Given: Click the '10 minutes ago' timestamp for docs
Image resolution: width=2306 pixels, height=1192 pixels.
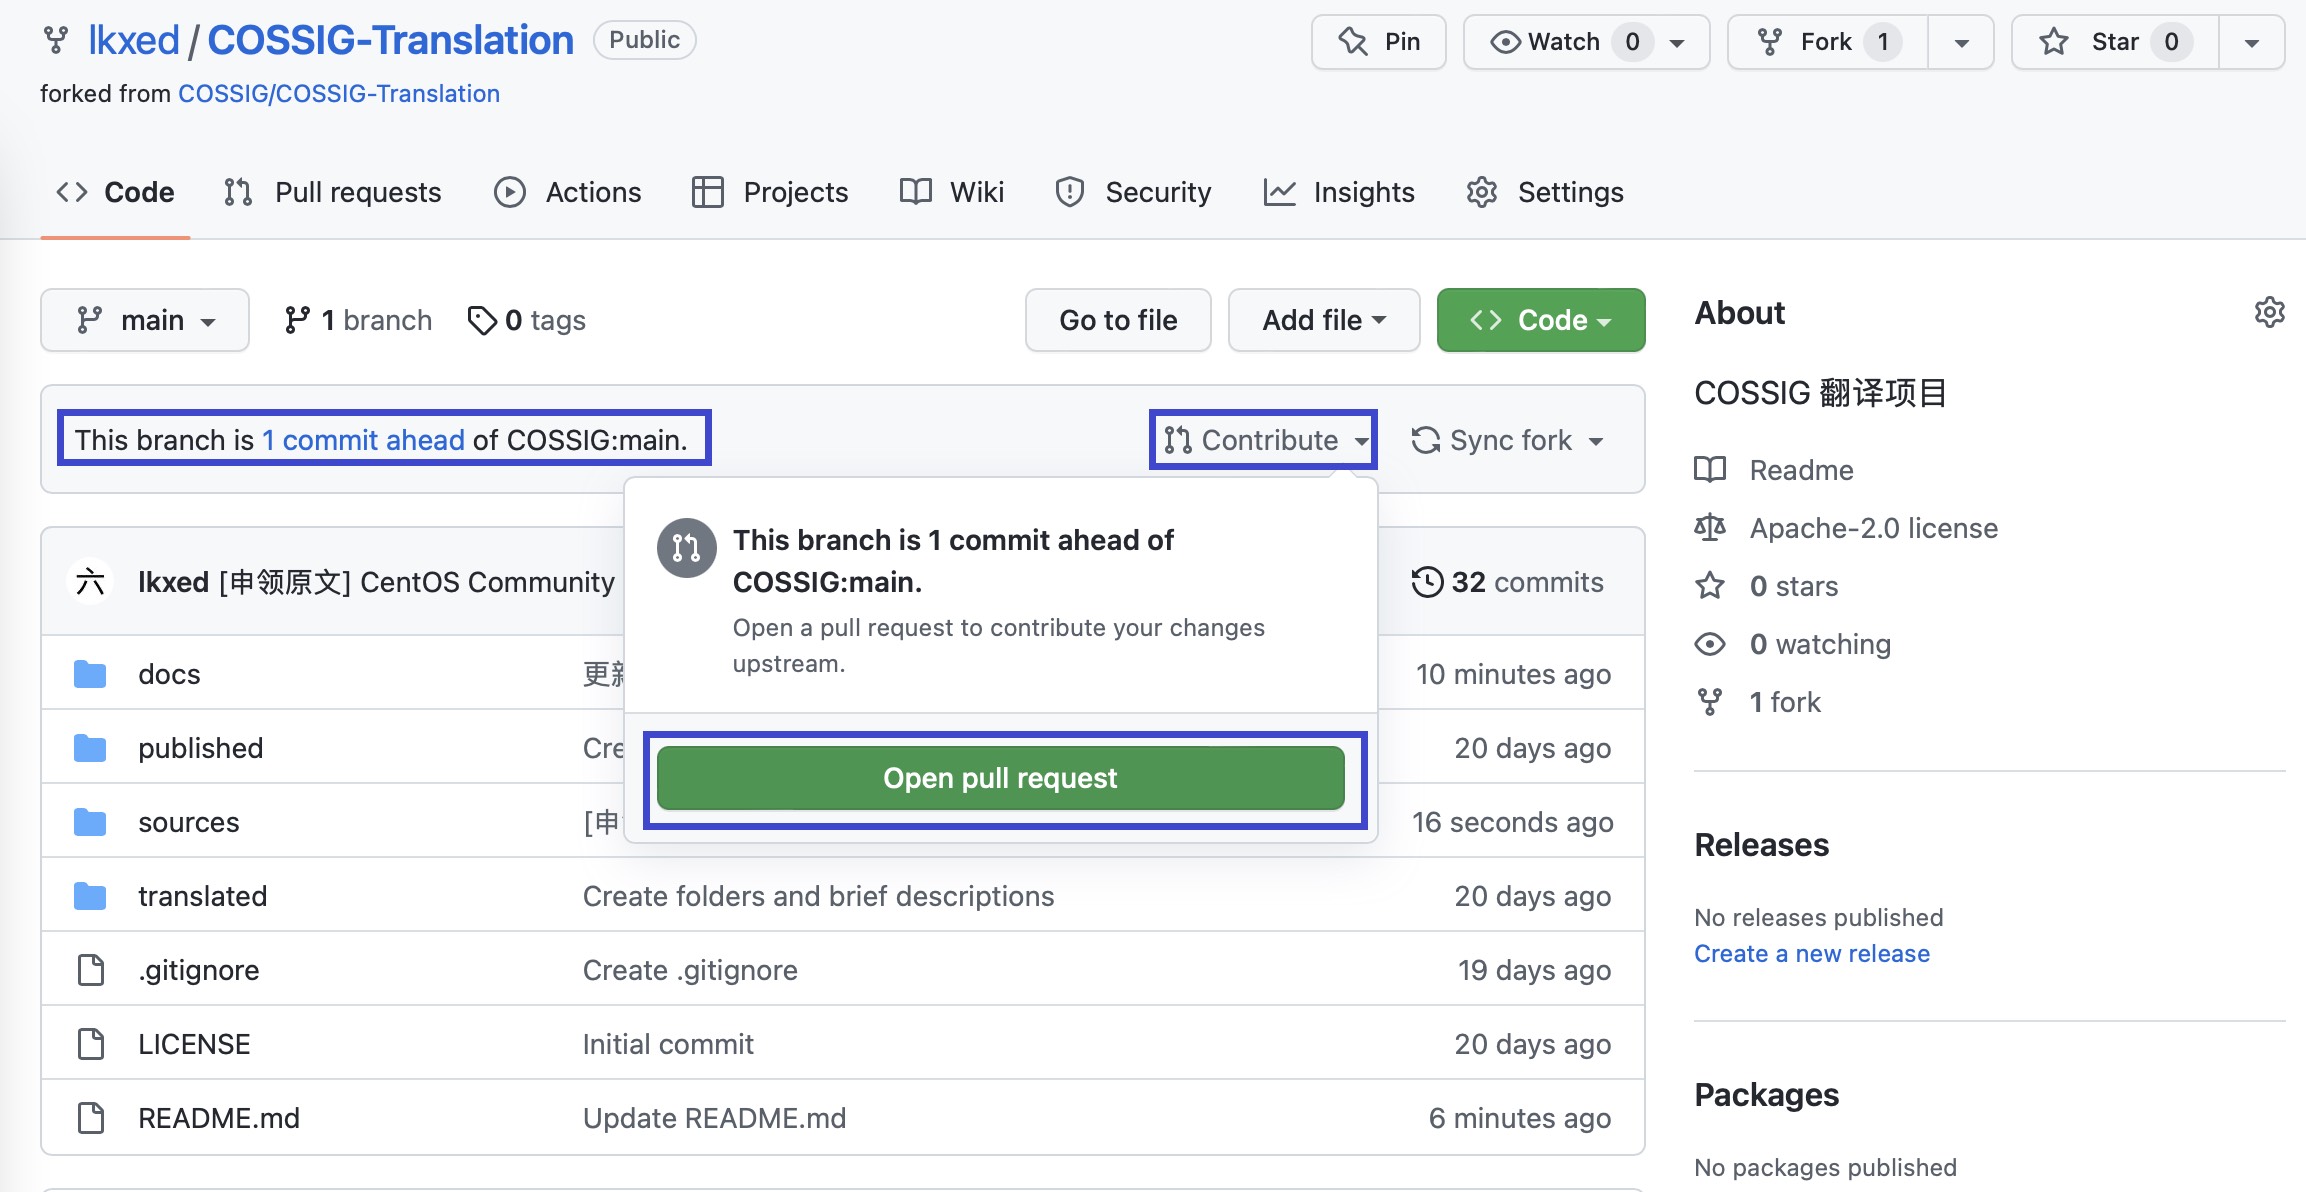Looking at the screenshot, I should [x=1513, y=674].
